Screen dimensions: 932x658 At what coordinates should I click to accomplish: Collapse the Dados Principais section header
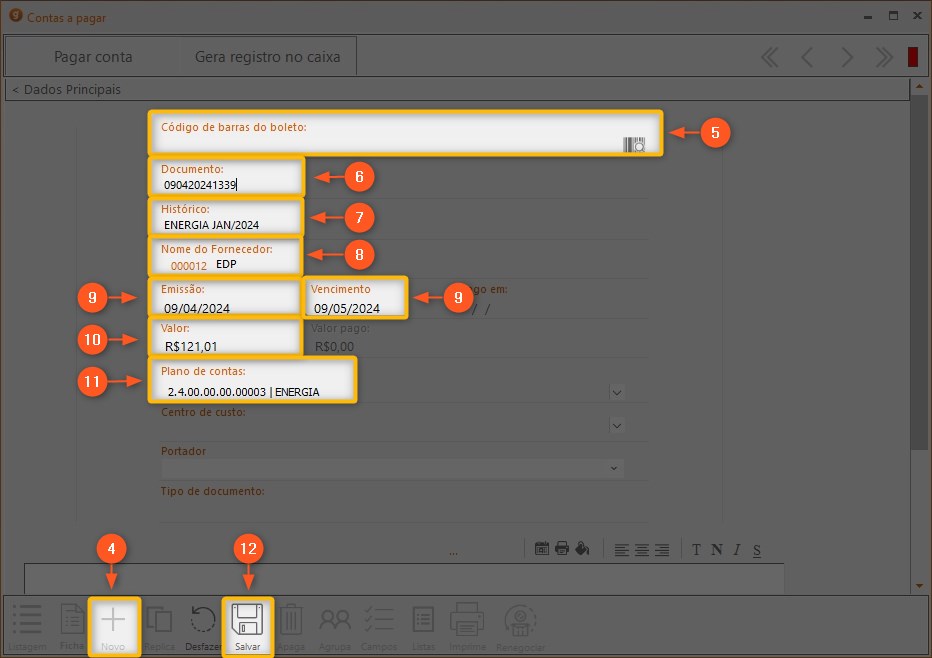point(66,90)
